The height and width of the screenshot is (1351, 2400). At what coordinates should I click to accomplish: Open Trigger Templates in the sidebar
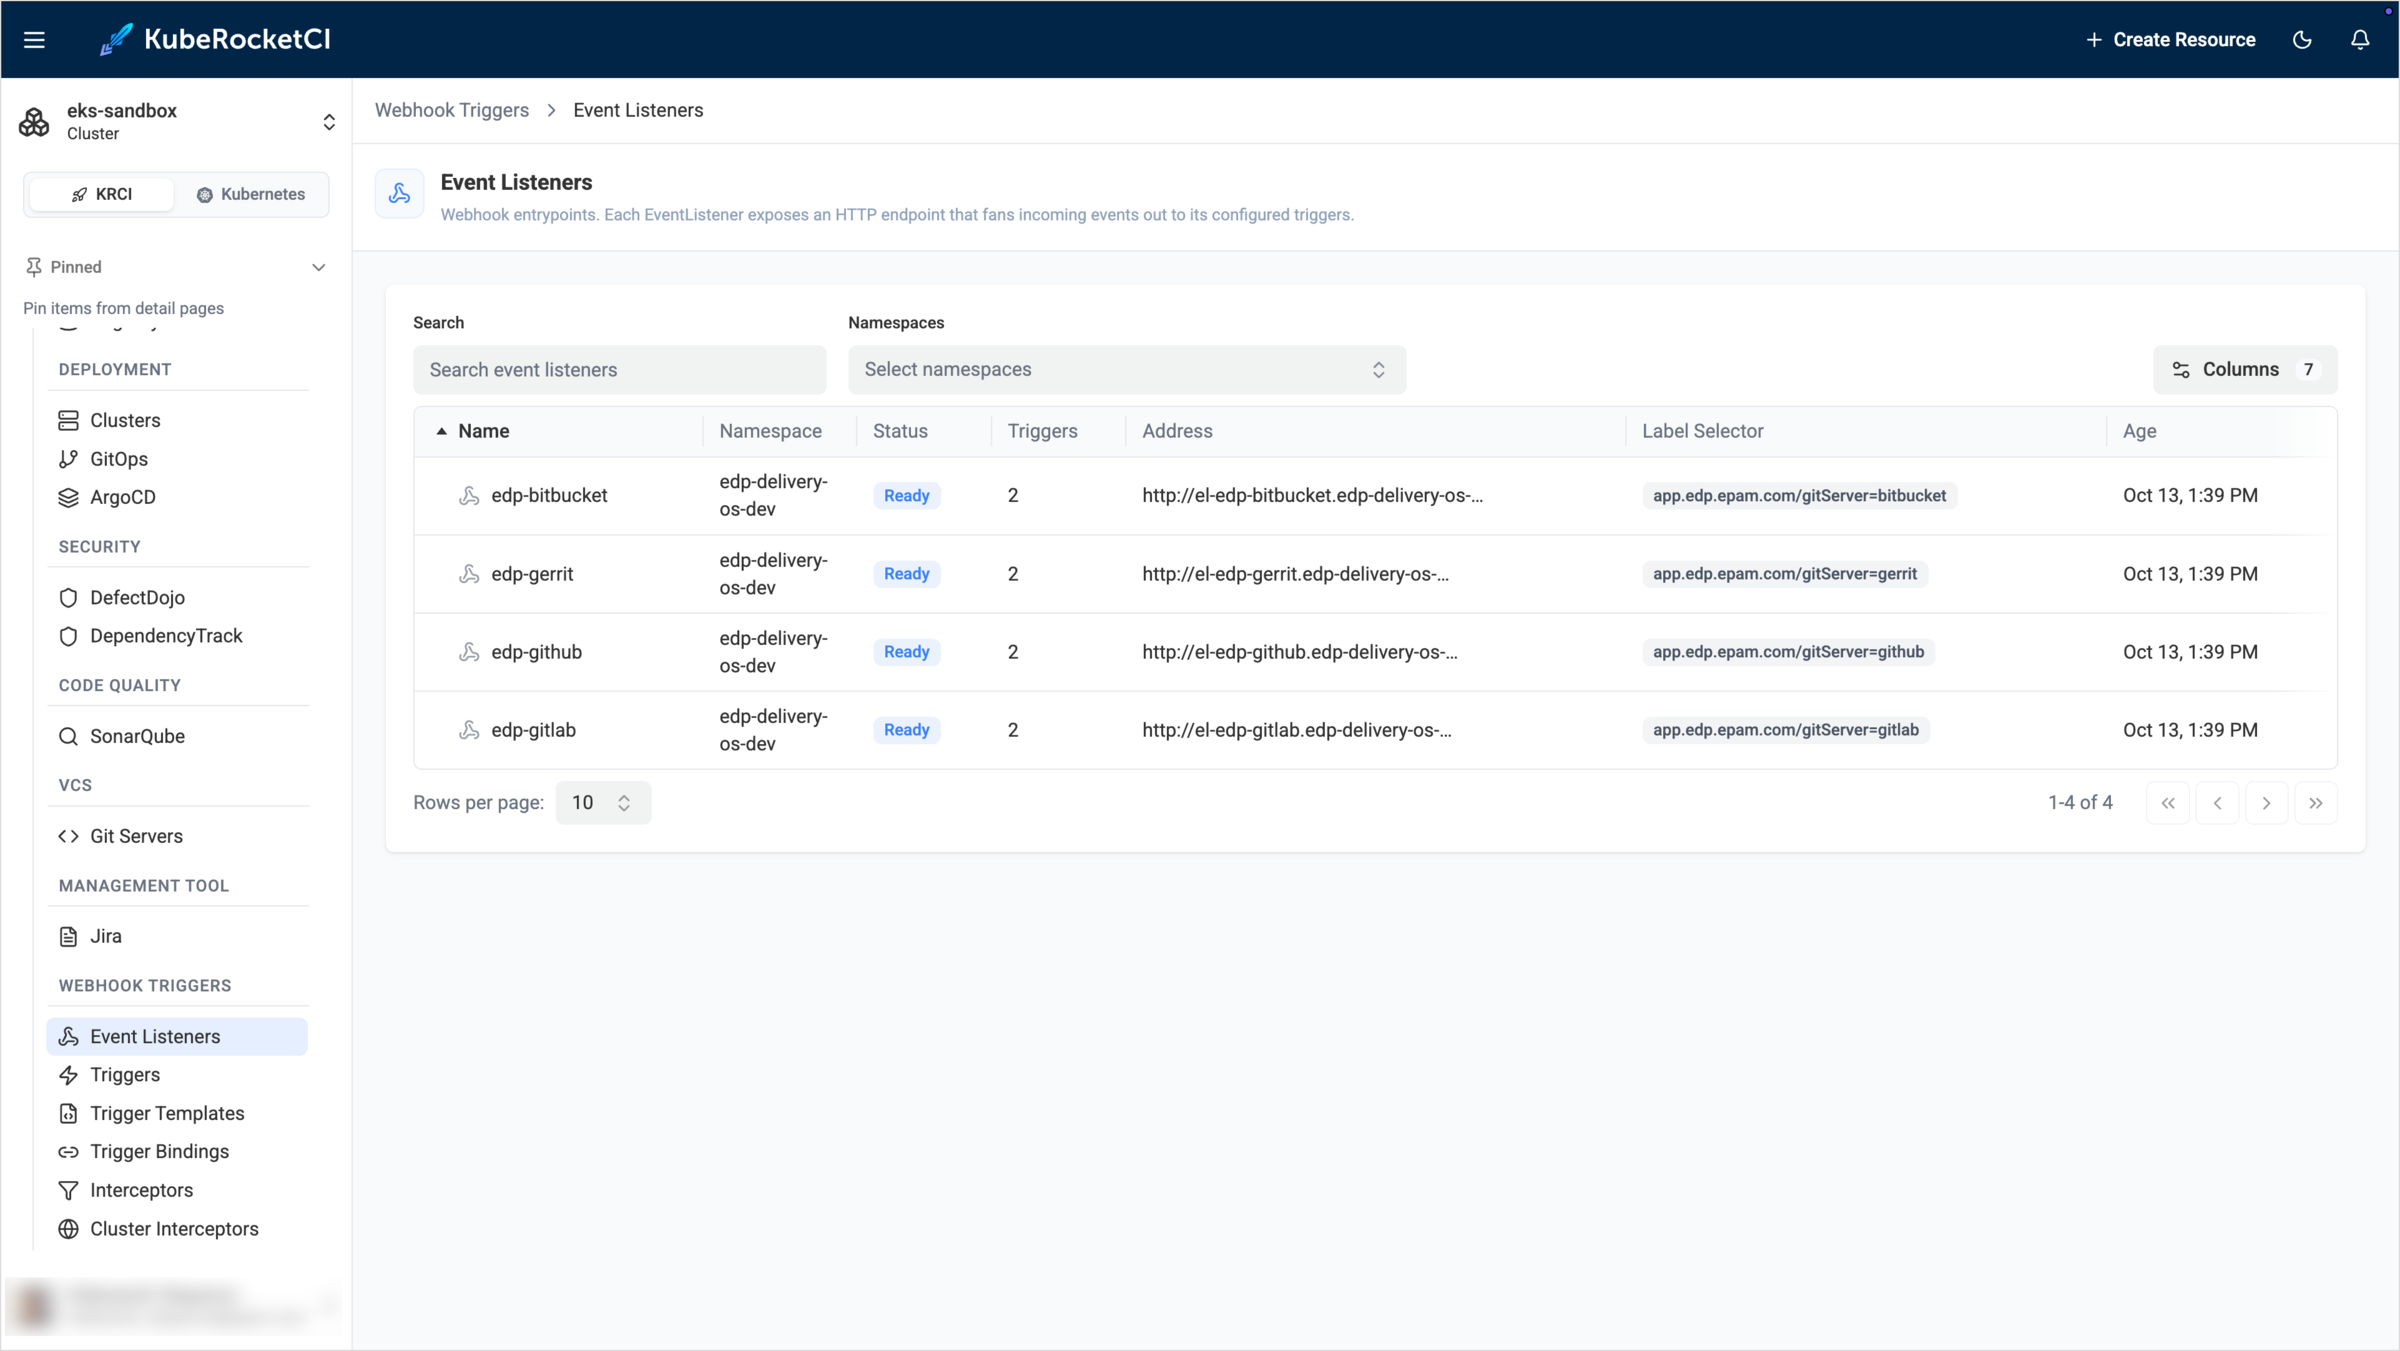click(176, 1113)
